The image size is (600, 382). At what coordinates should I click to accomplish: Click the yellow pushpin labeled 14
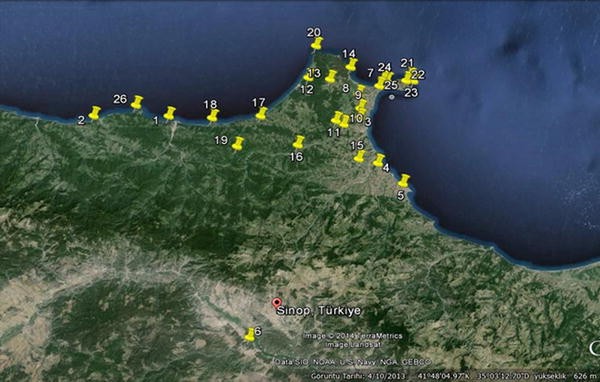coord(352,65)
